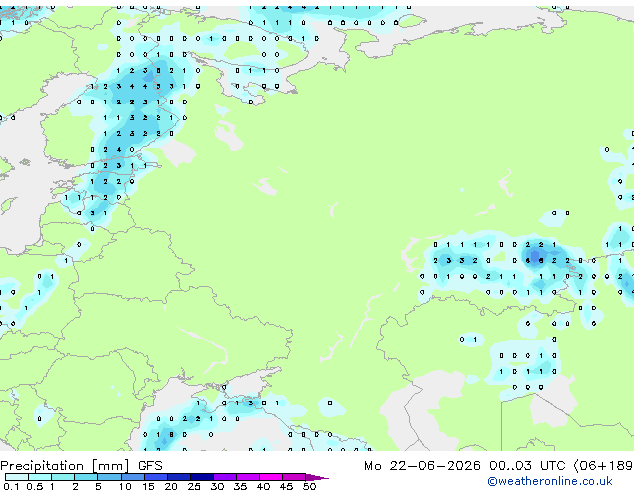Image resolution: width=634 pixels, height=490 pixels.
Task: Click the 30–35 mm purple swatch
Action: pos(225,477)
